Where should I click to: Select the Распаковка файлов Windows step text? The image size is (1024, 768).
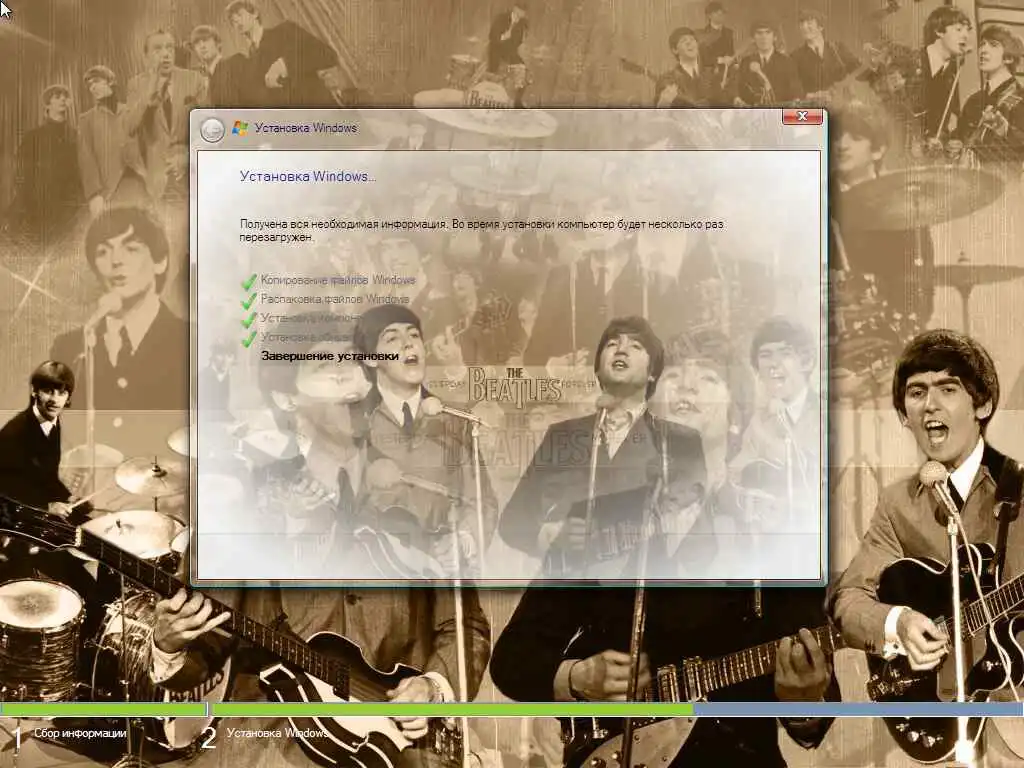334,299
